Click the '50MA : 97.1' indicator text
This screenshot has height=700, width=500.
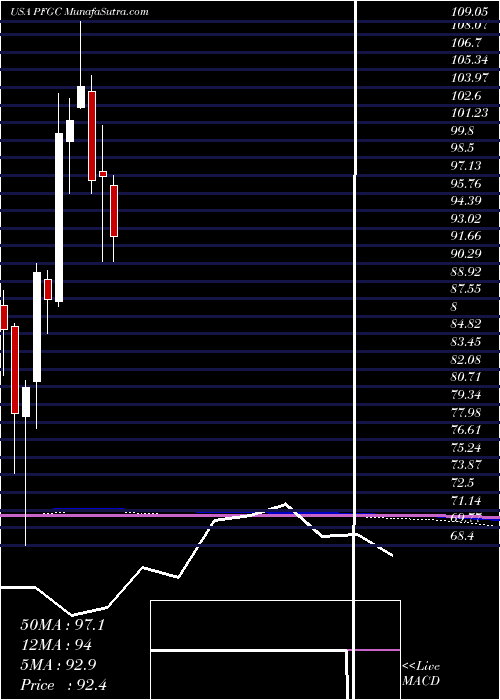pos(62,625)
